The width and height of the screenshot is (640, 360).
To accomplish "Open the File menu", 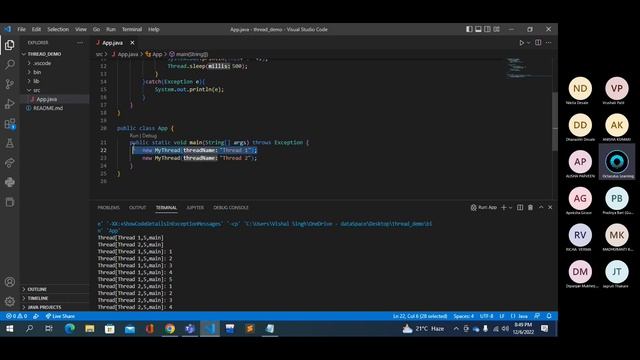I will pos(22,29).
